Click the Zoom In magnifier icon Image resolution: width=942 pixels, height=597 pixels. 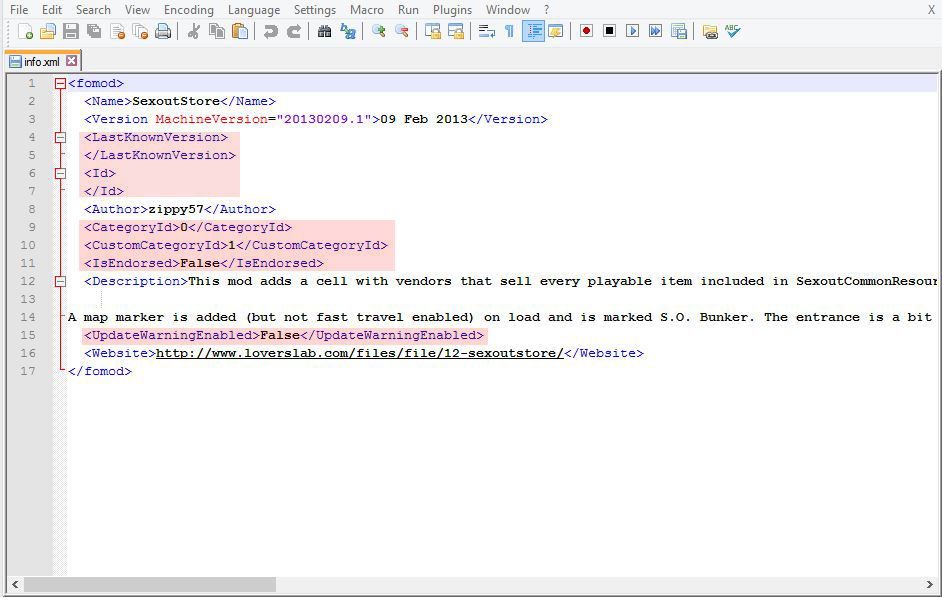(378, 31)
